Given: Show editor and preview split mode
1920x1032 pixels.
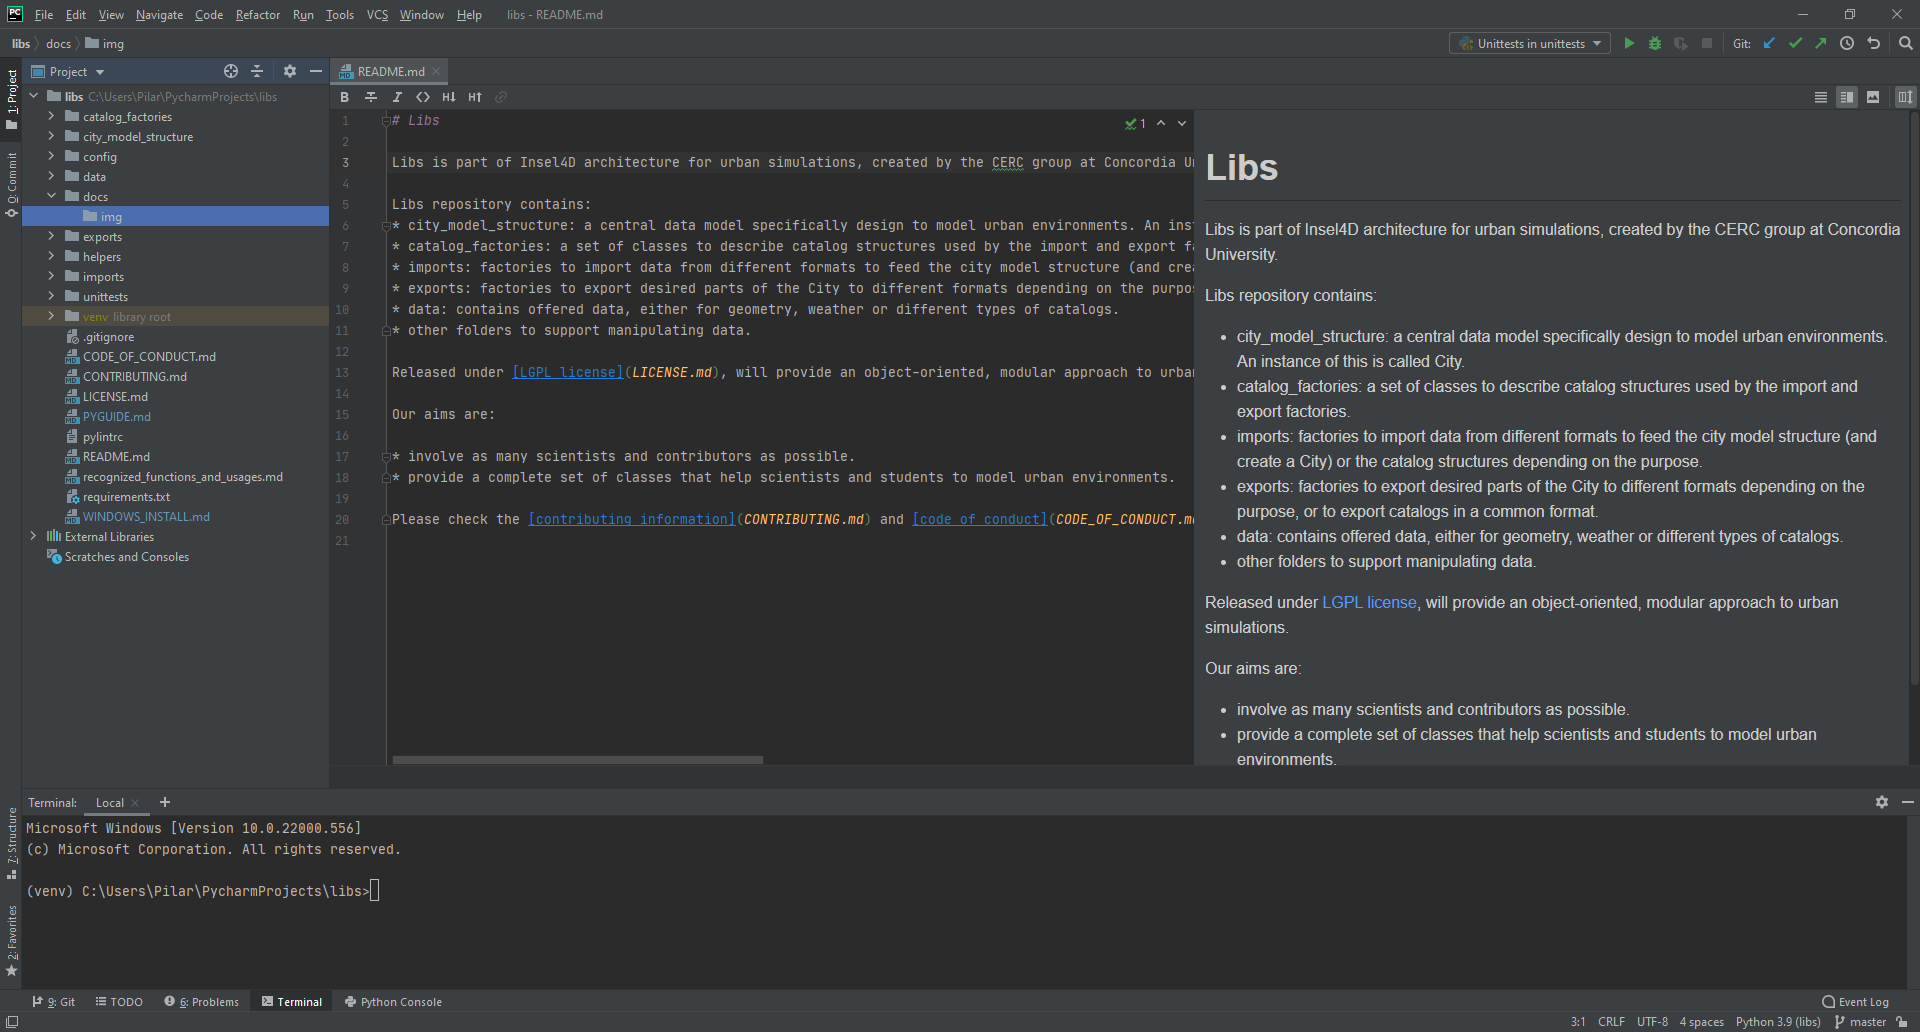Looking at the screenshot, I should [x=1847, y=97].
